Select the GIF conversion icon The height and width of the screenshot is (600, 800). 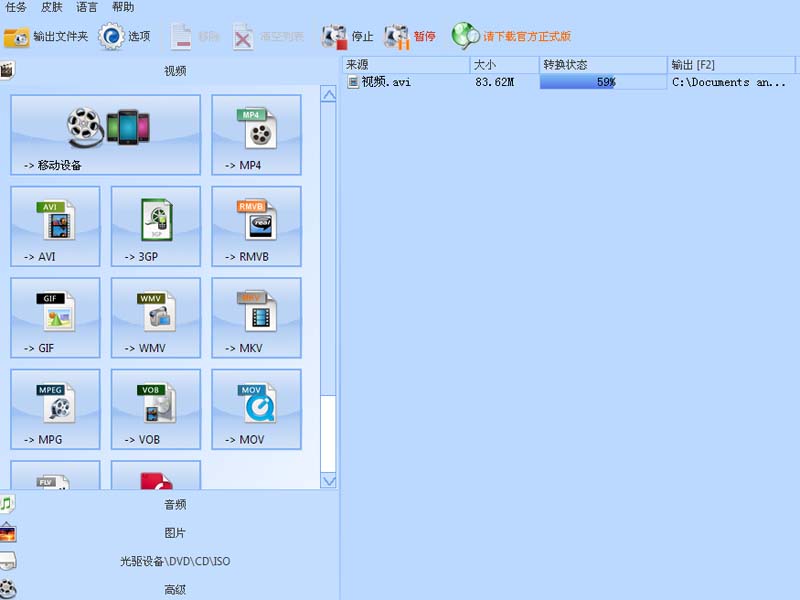point(55,318)
